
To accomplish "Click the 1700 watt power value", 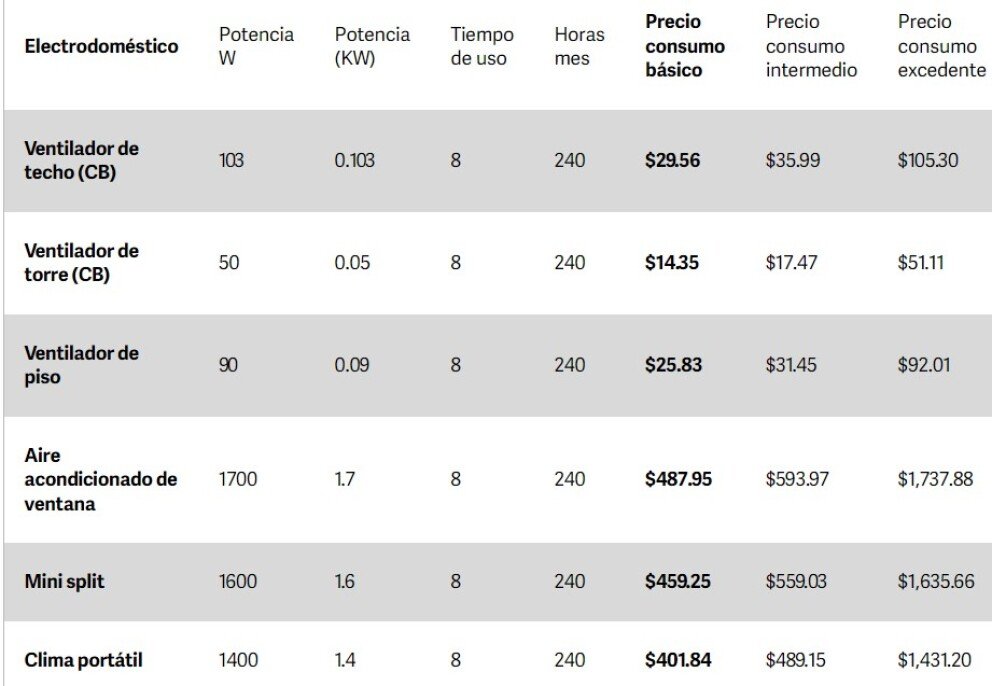I will click(x=238, y=479).
